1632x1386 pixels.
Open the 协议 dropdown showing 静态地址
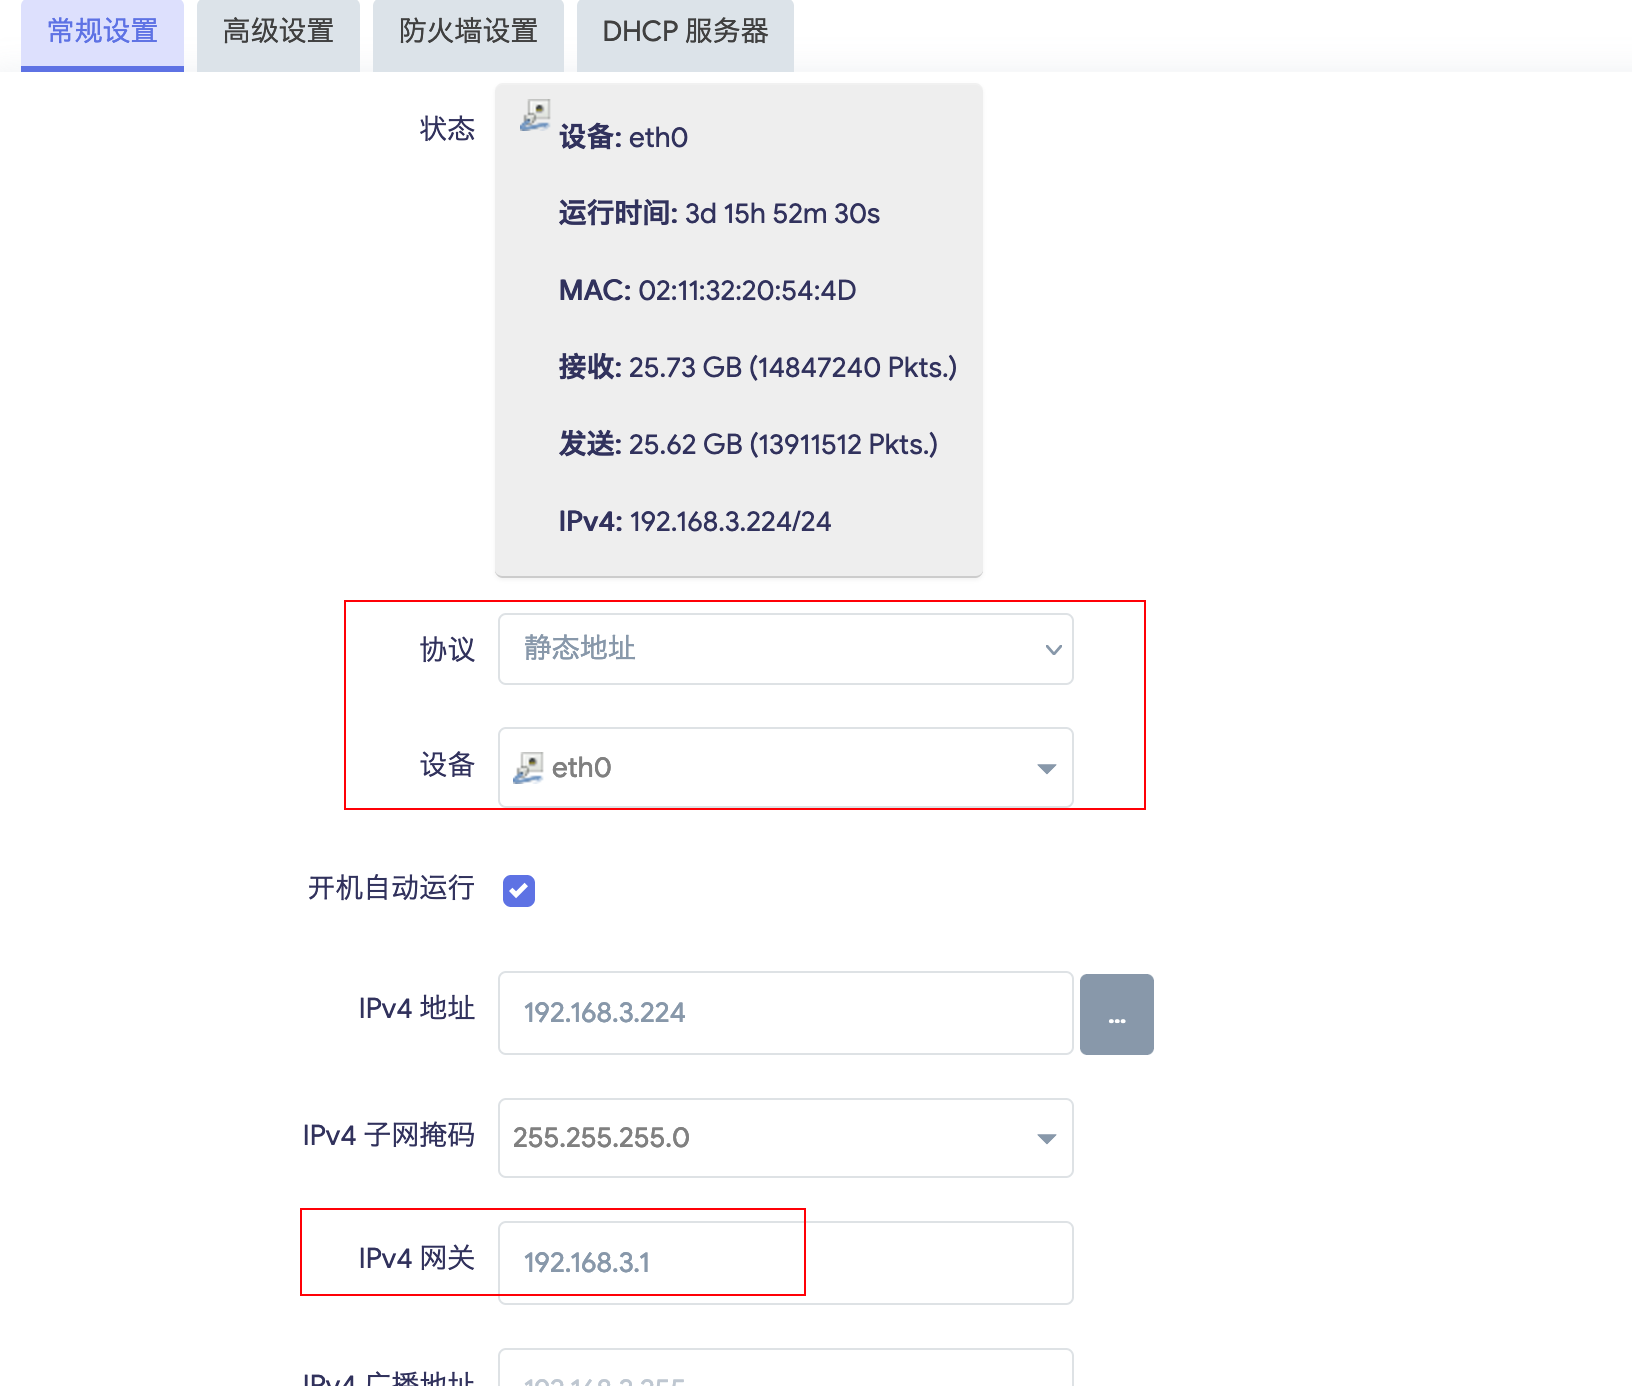pos(785,649)
